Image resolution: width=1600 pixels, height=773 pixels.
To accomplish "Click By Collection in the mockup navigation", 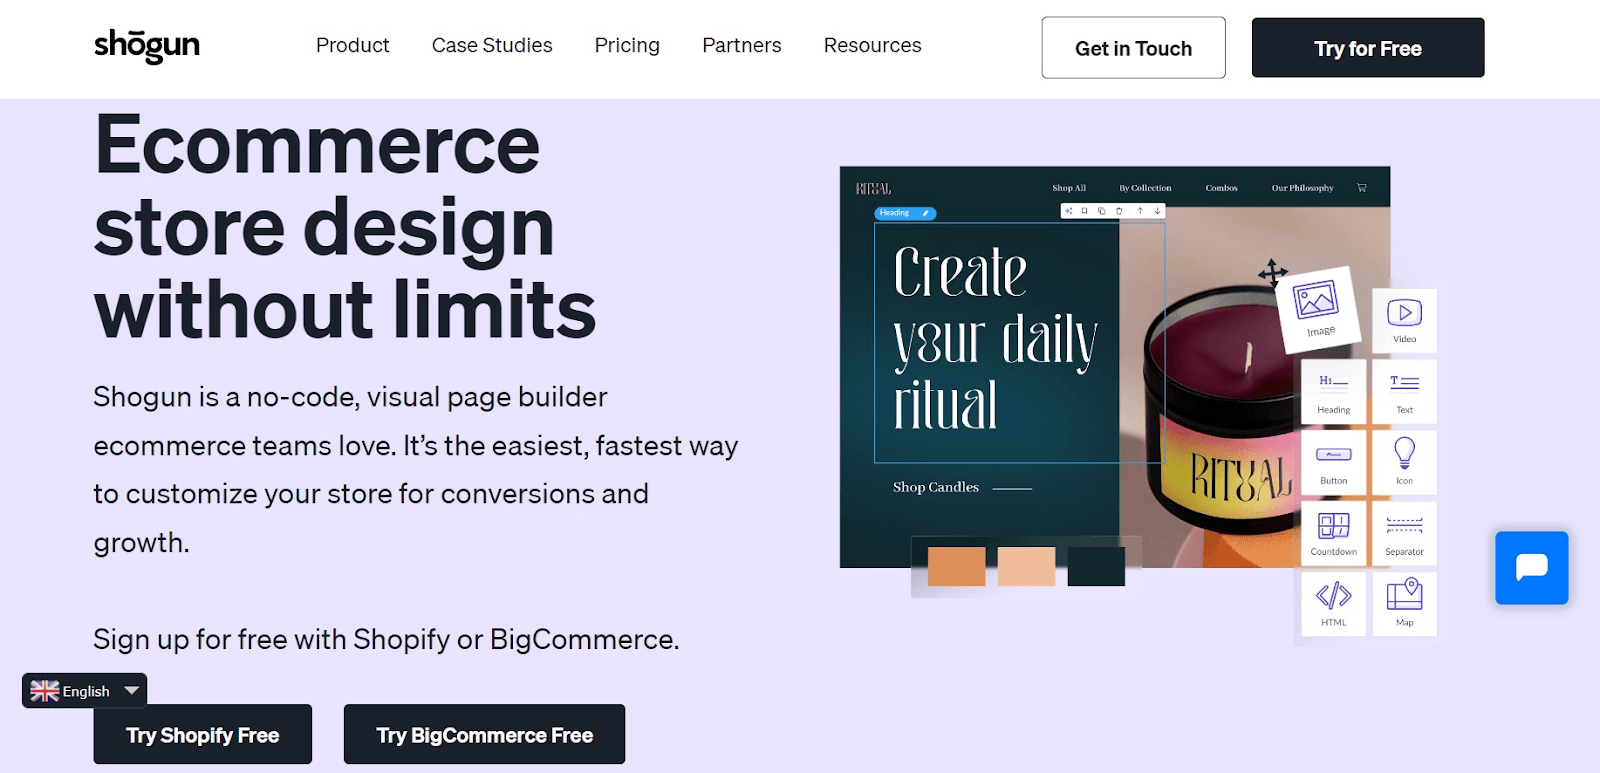I will point(1145,188).
